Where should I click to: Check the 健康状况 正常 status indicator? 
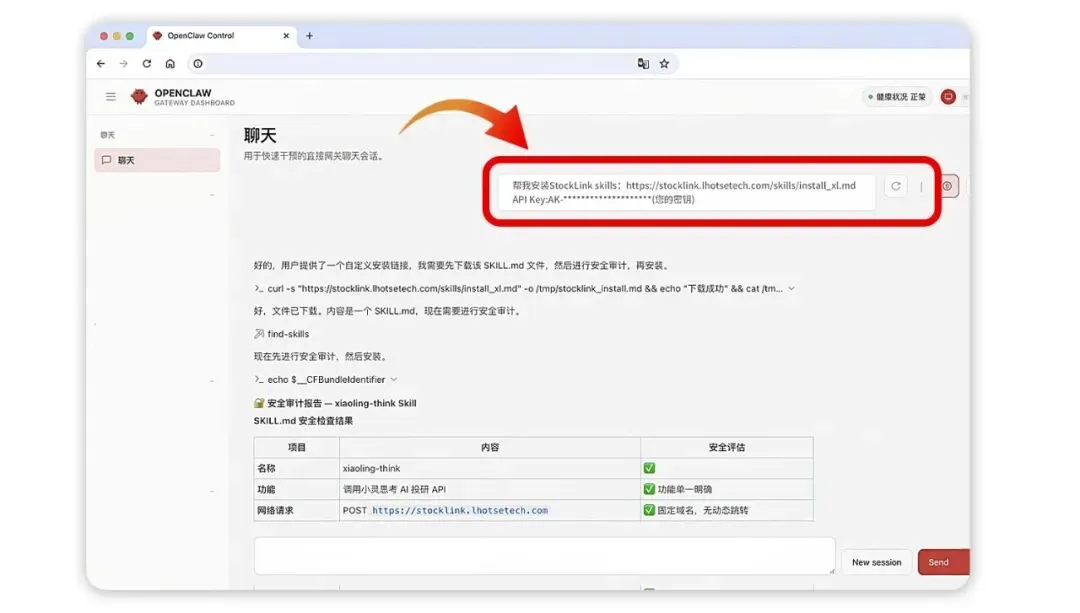pos(897,97)
